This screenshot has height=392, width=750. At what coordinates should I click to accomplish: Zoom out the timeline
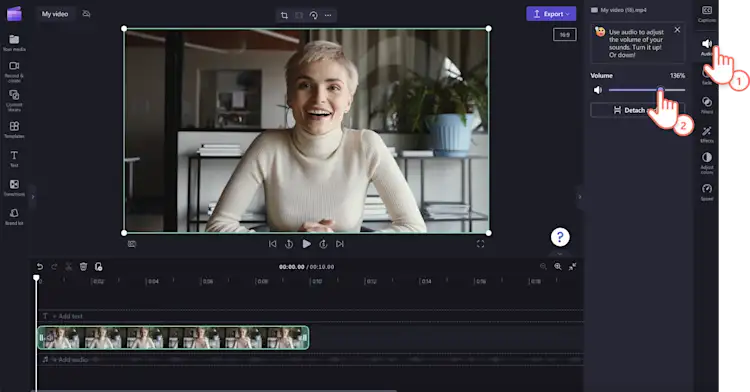543,267
